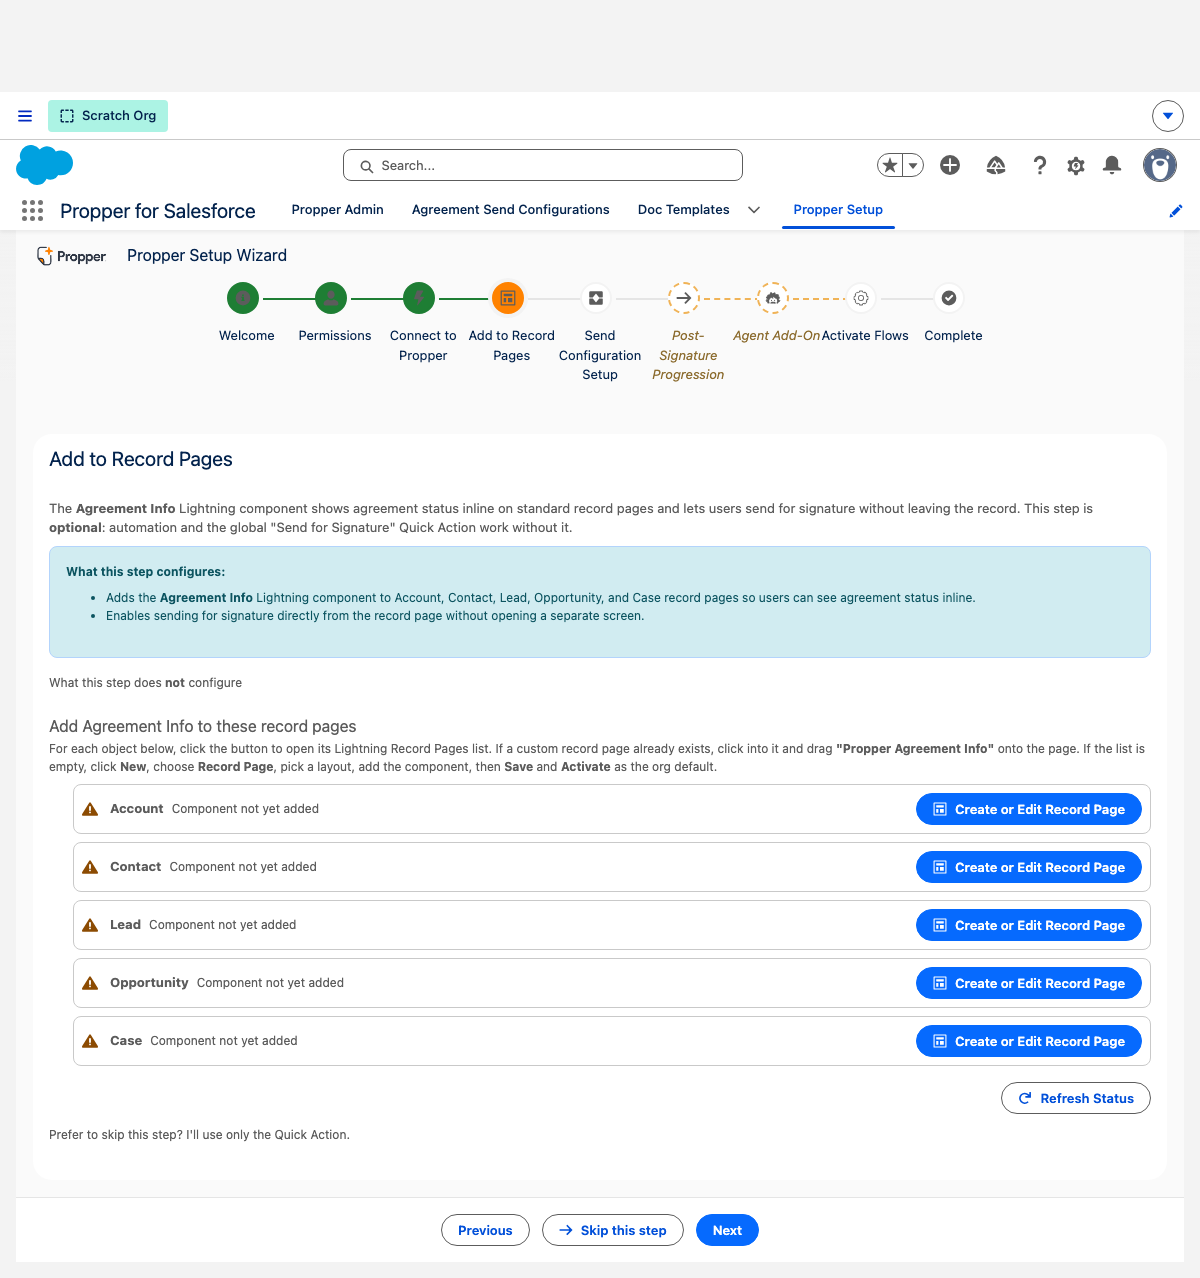Click Create or Edit Record Page for Lead
1200x1278 pixels.
1029,925
